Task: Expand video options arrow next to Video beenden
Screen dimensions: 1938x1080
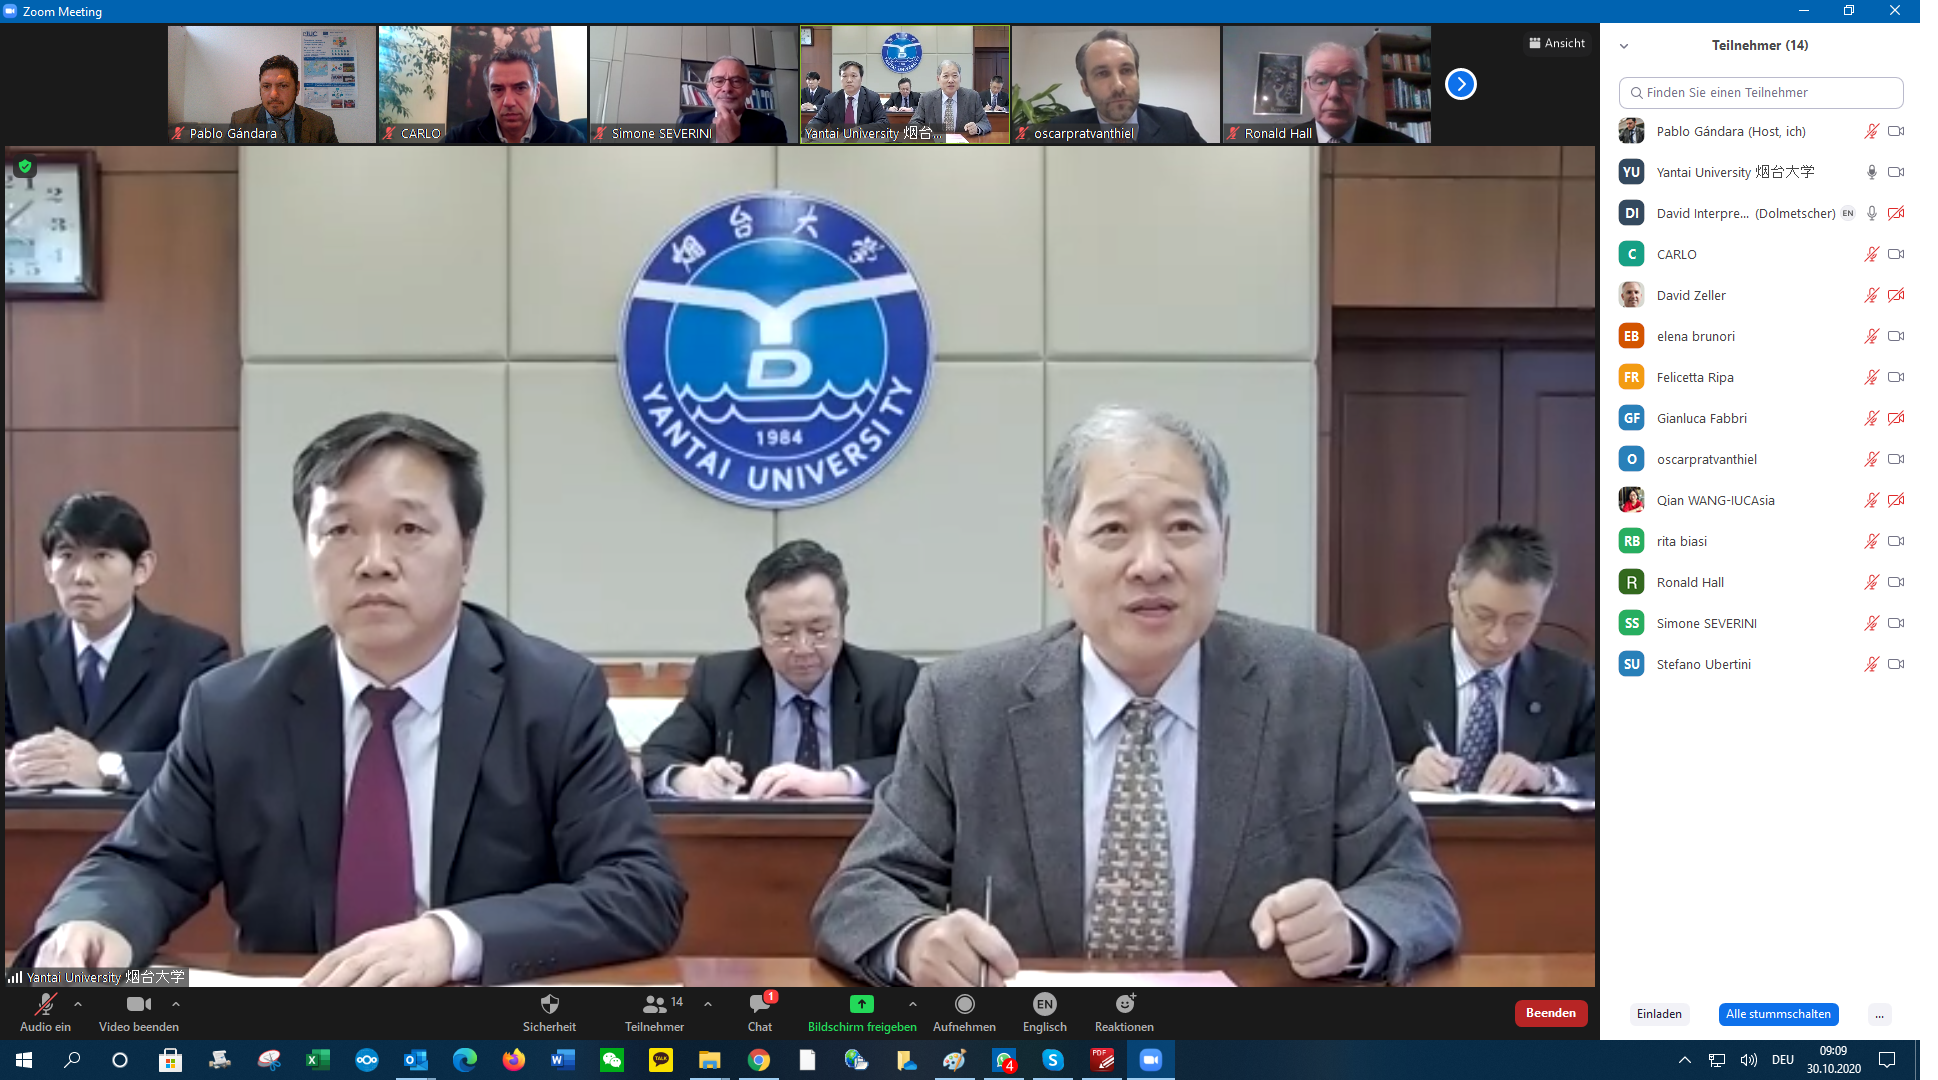Action: (x=176, y=1004)
